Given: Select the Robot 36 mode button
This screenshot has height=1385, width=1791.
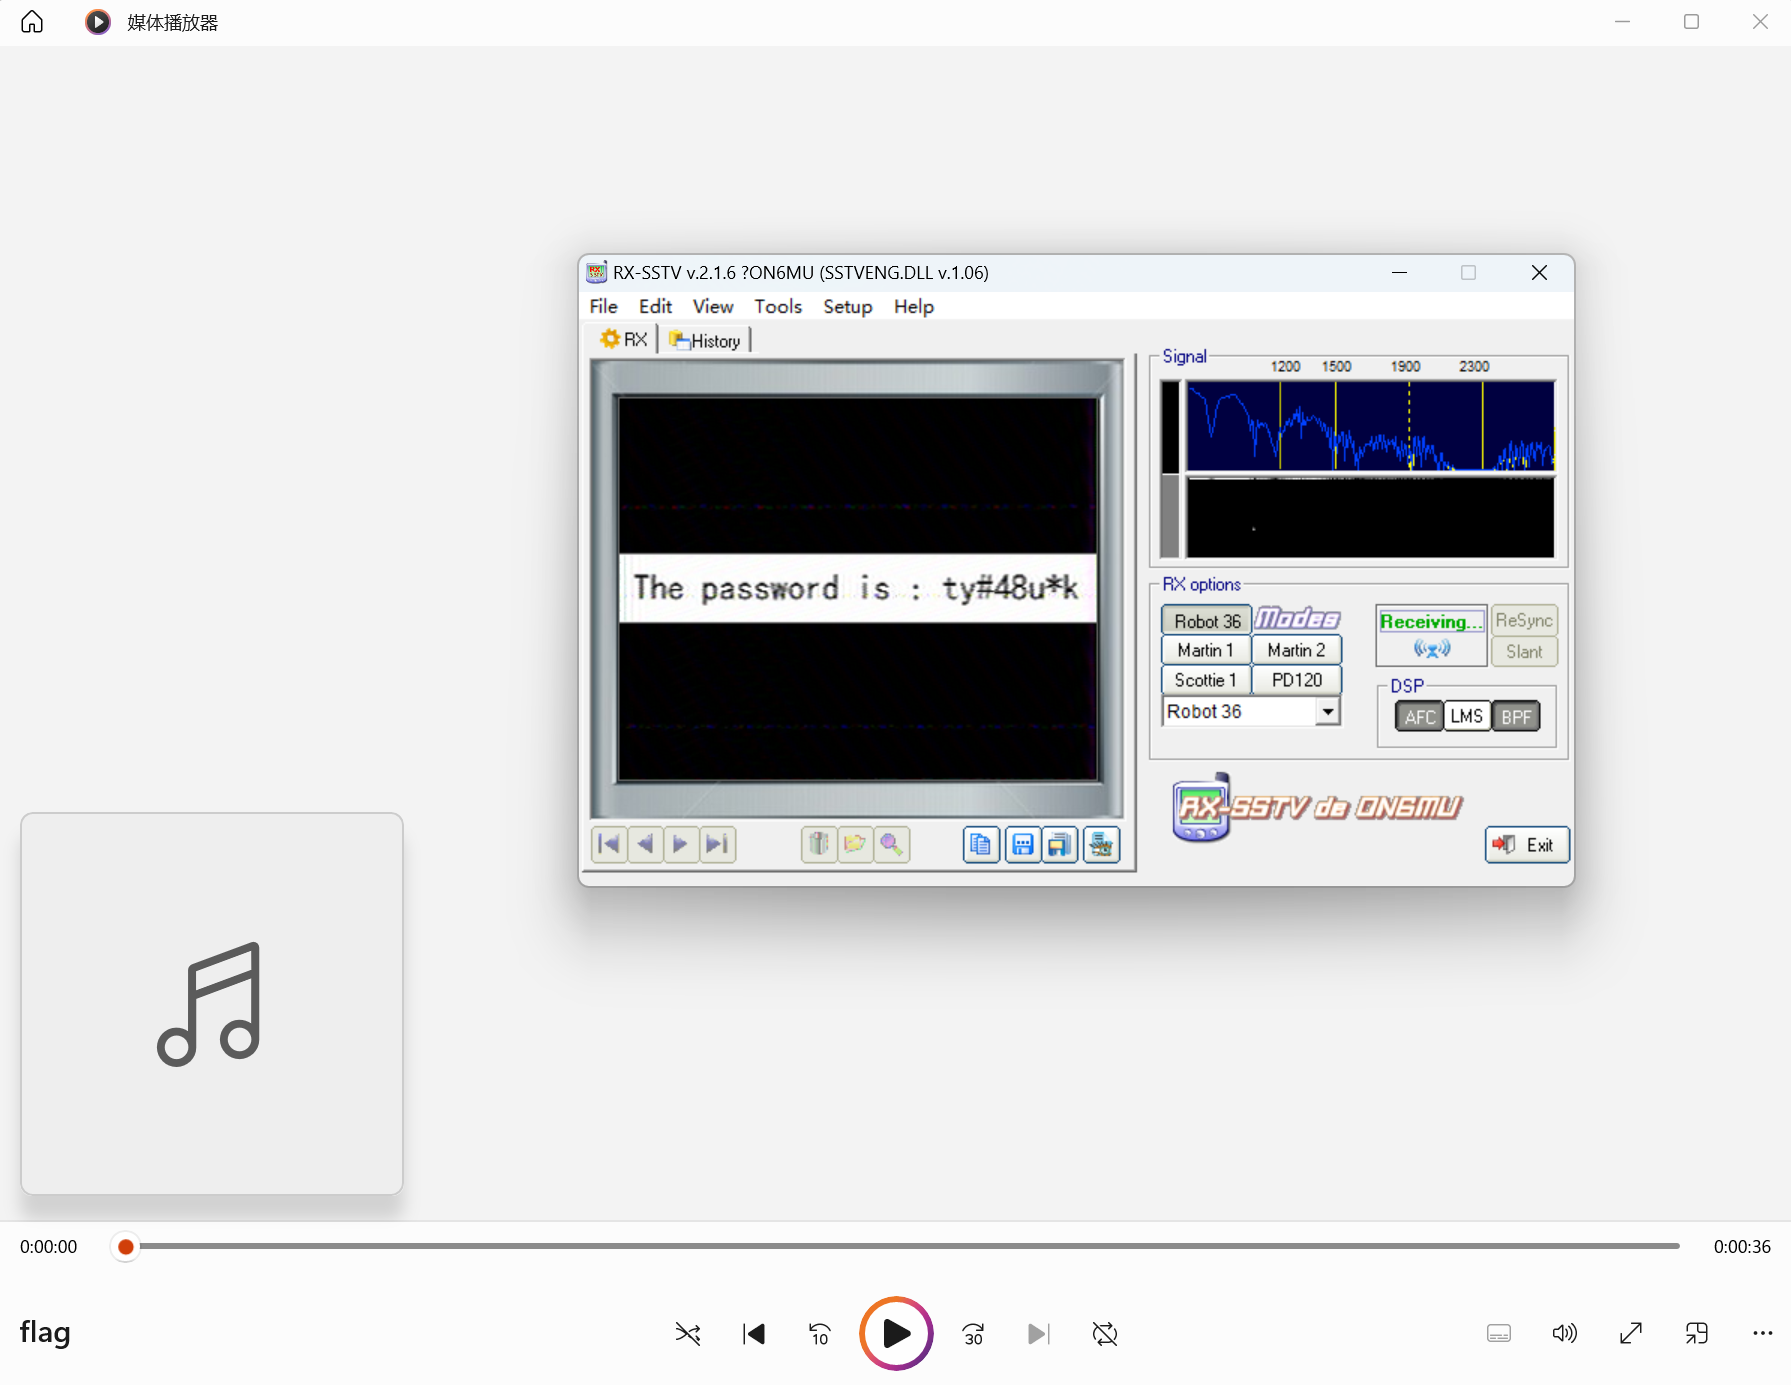Looking at the screenshot, I should (1206, 620).
